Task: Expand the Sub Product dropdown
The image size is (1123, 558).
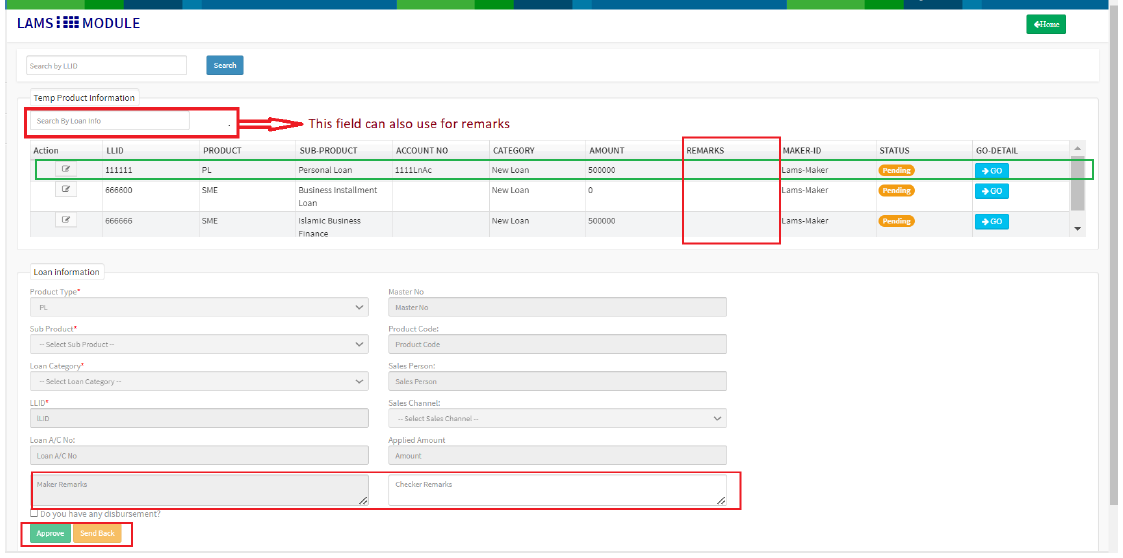Action: click(199, 345)
